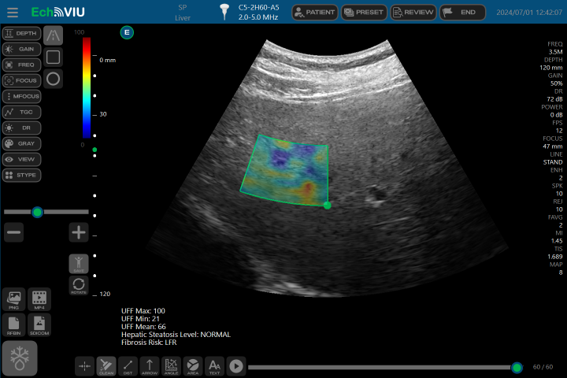Open the PRESET menu
The image size is (567, 378).
click(x=364, y=12)
